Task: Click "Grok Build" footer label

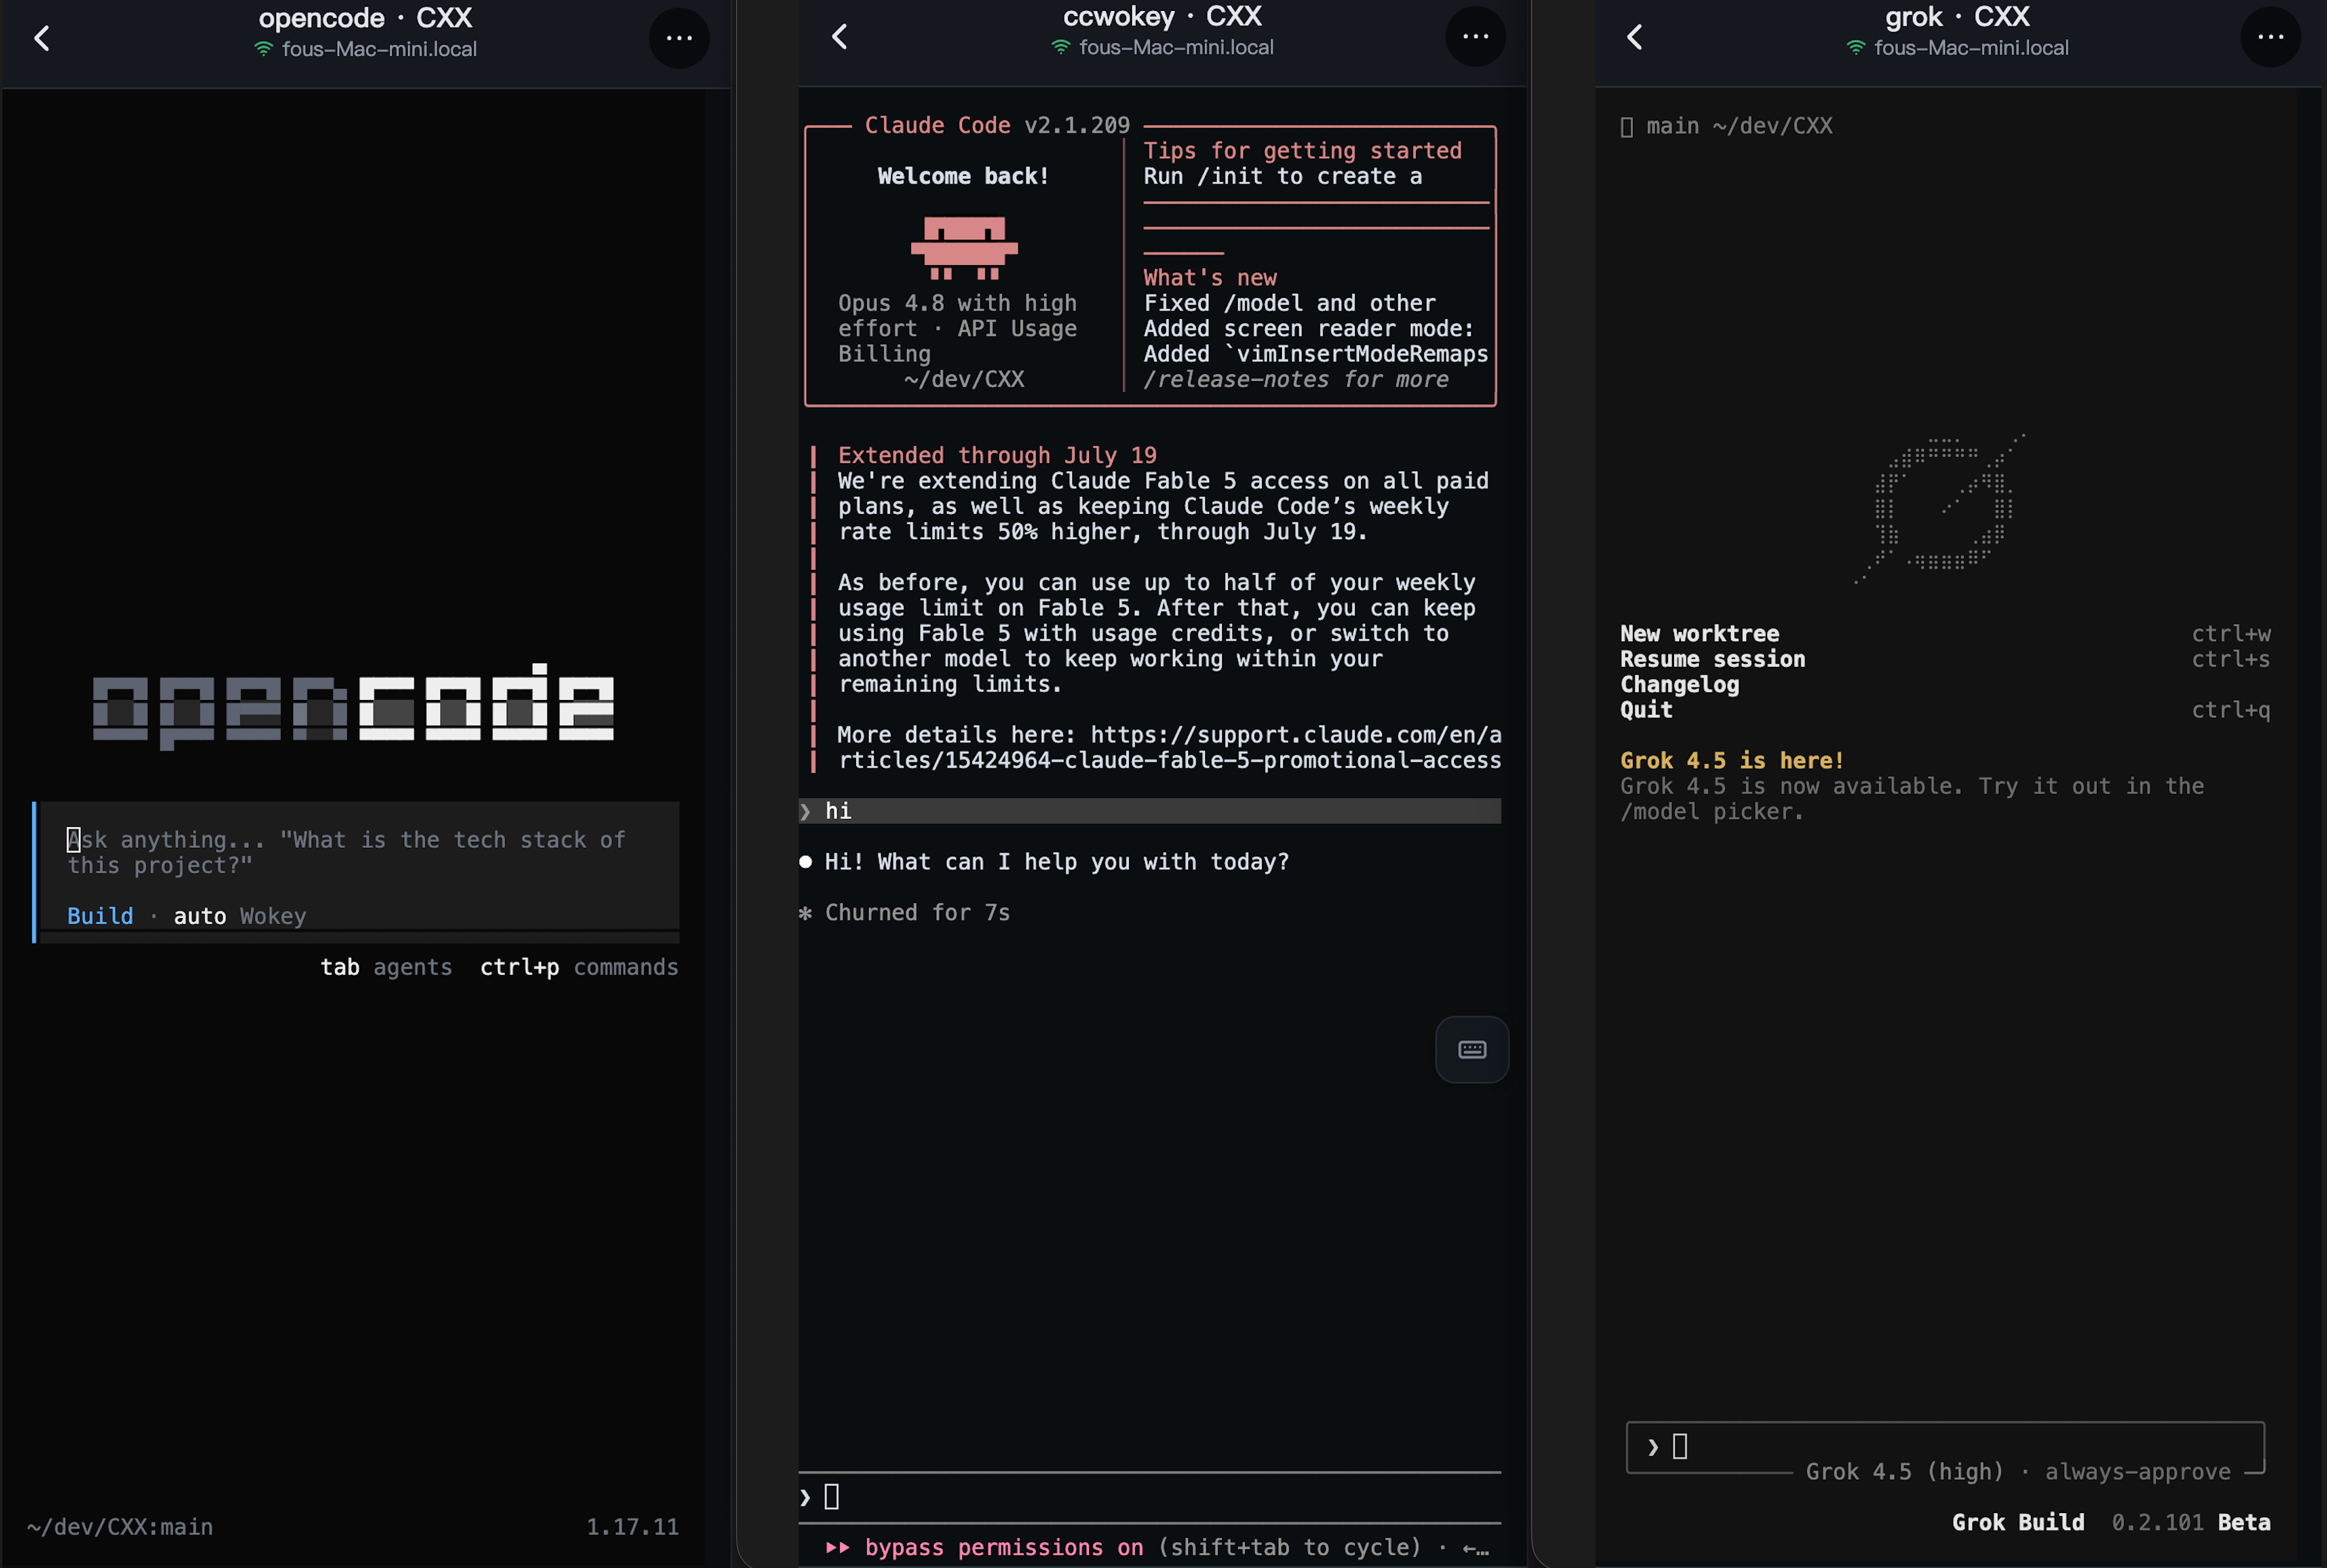Action: pos(2018,1522)
